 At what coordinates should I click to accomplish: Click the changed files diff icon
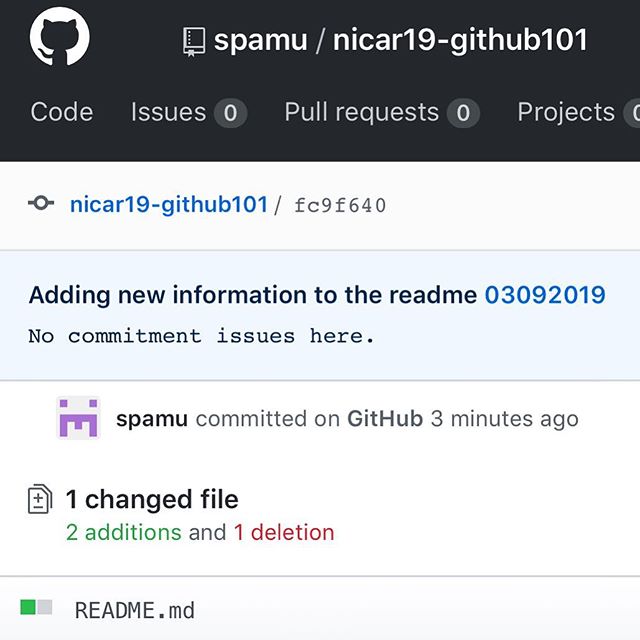point(40,498)
